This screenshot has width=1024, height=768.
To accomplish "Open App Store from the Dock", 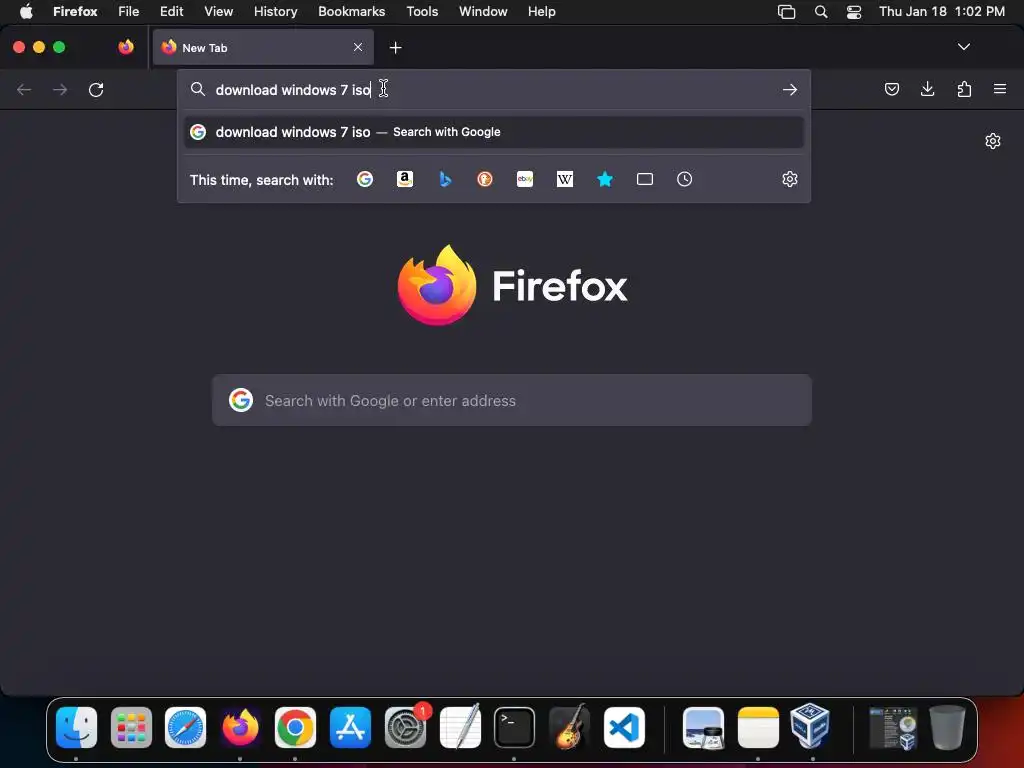I will point(350,727).
